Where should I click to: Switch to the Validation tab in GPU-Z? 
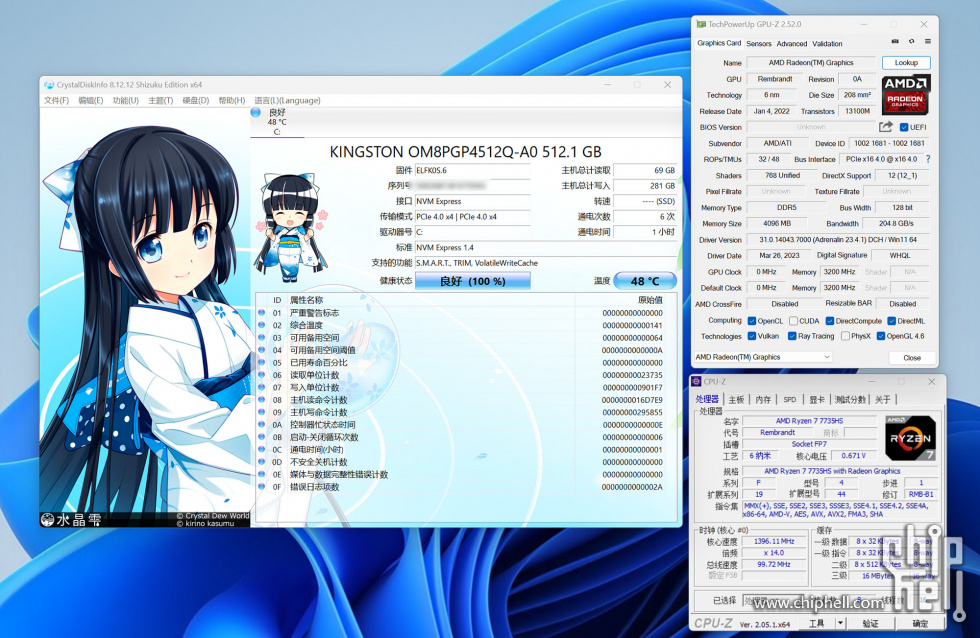click(x=828, y=44)
